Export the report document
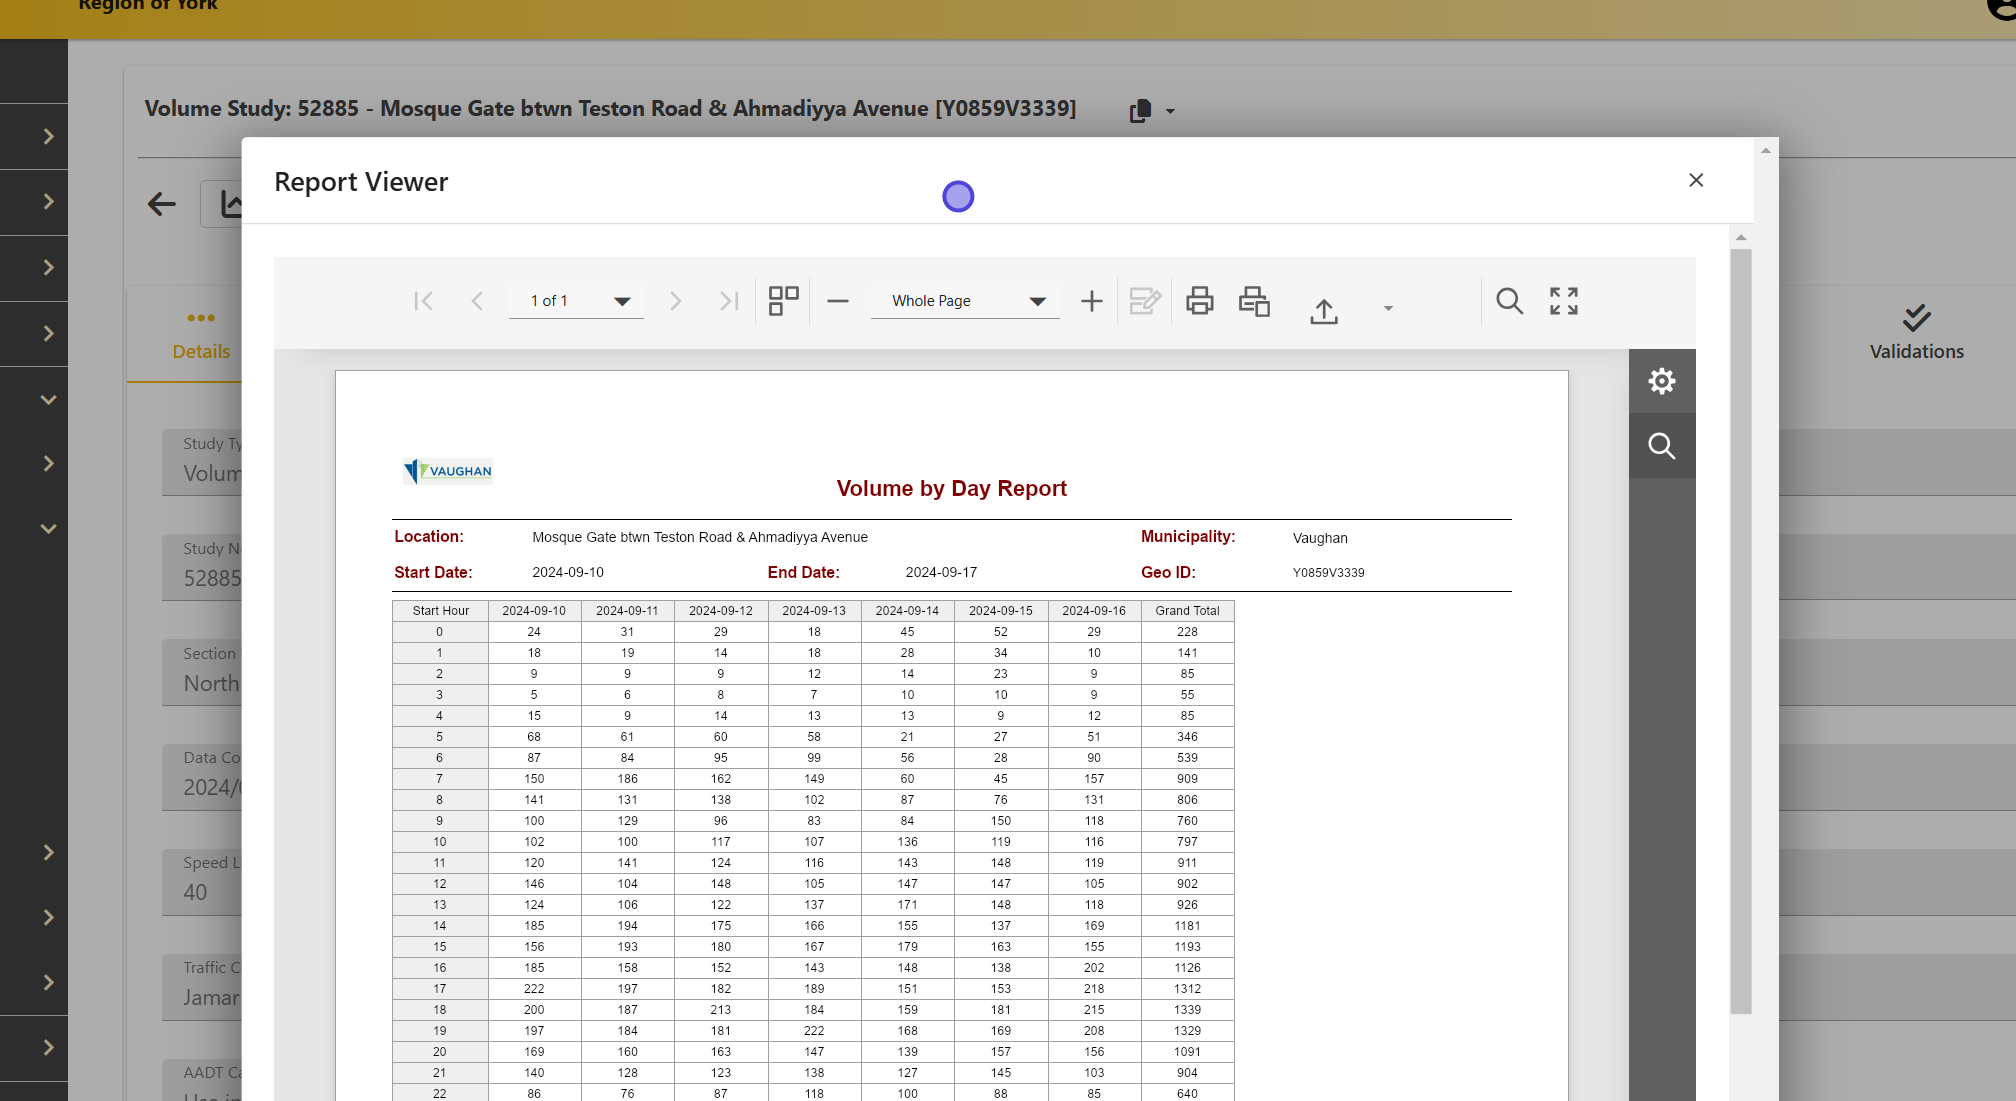This screenshot has width=2016, height=1101. [1324, 310]
